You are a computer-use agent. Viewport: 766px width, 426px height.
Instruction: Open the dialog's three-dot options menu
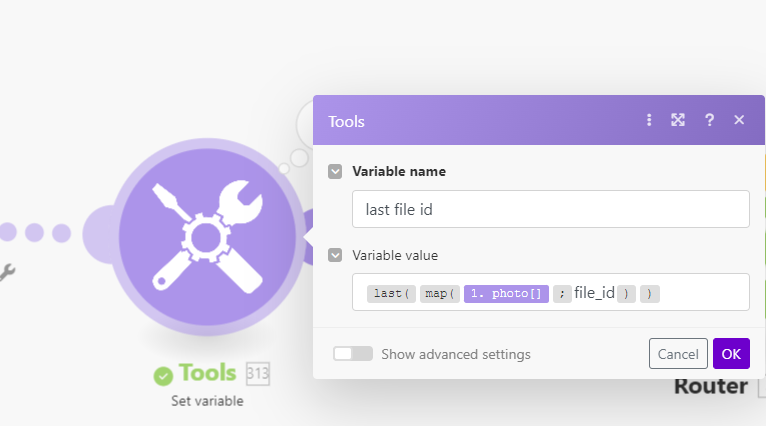point(649,120)
